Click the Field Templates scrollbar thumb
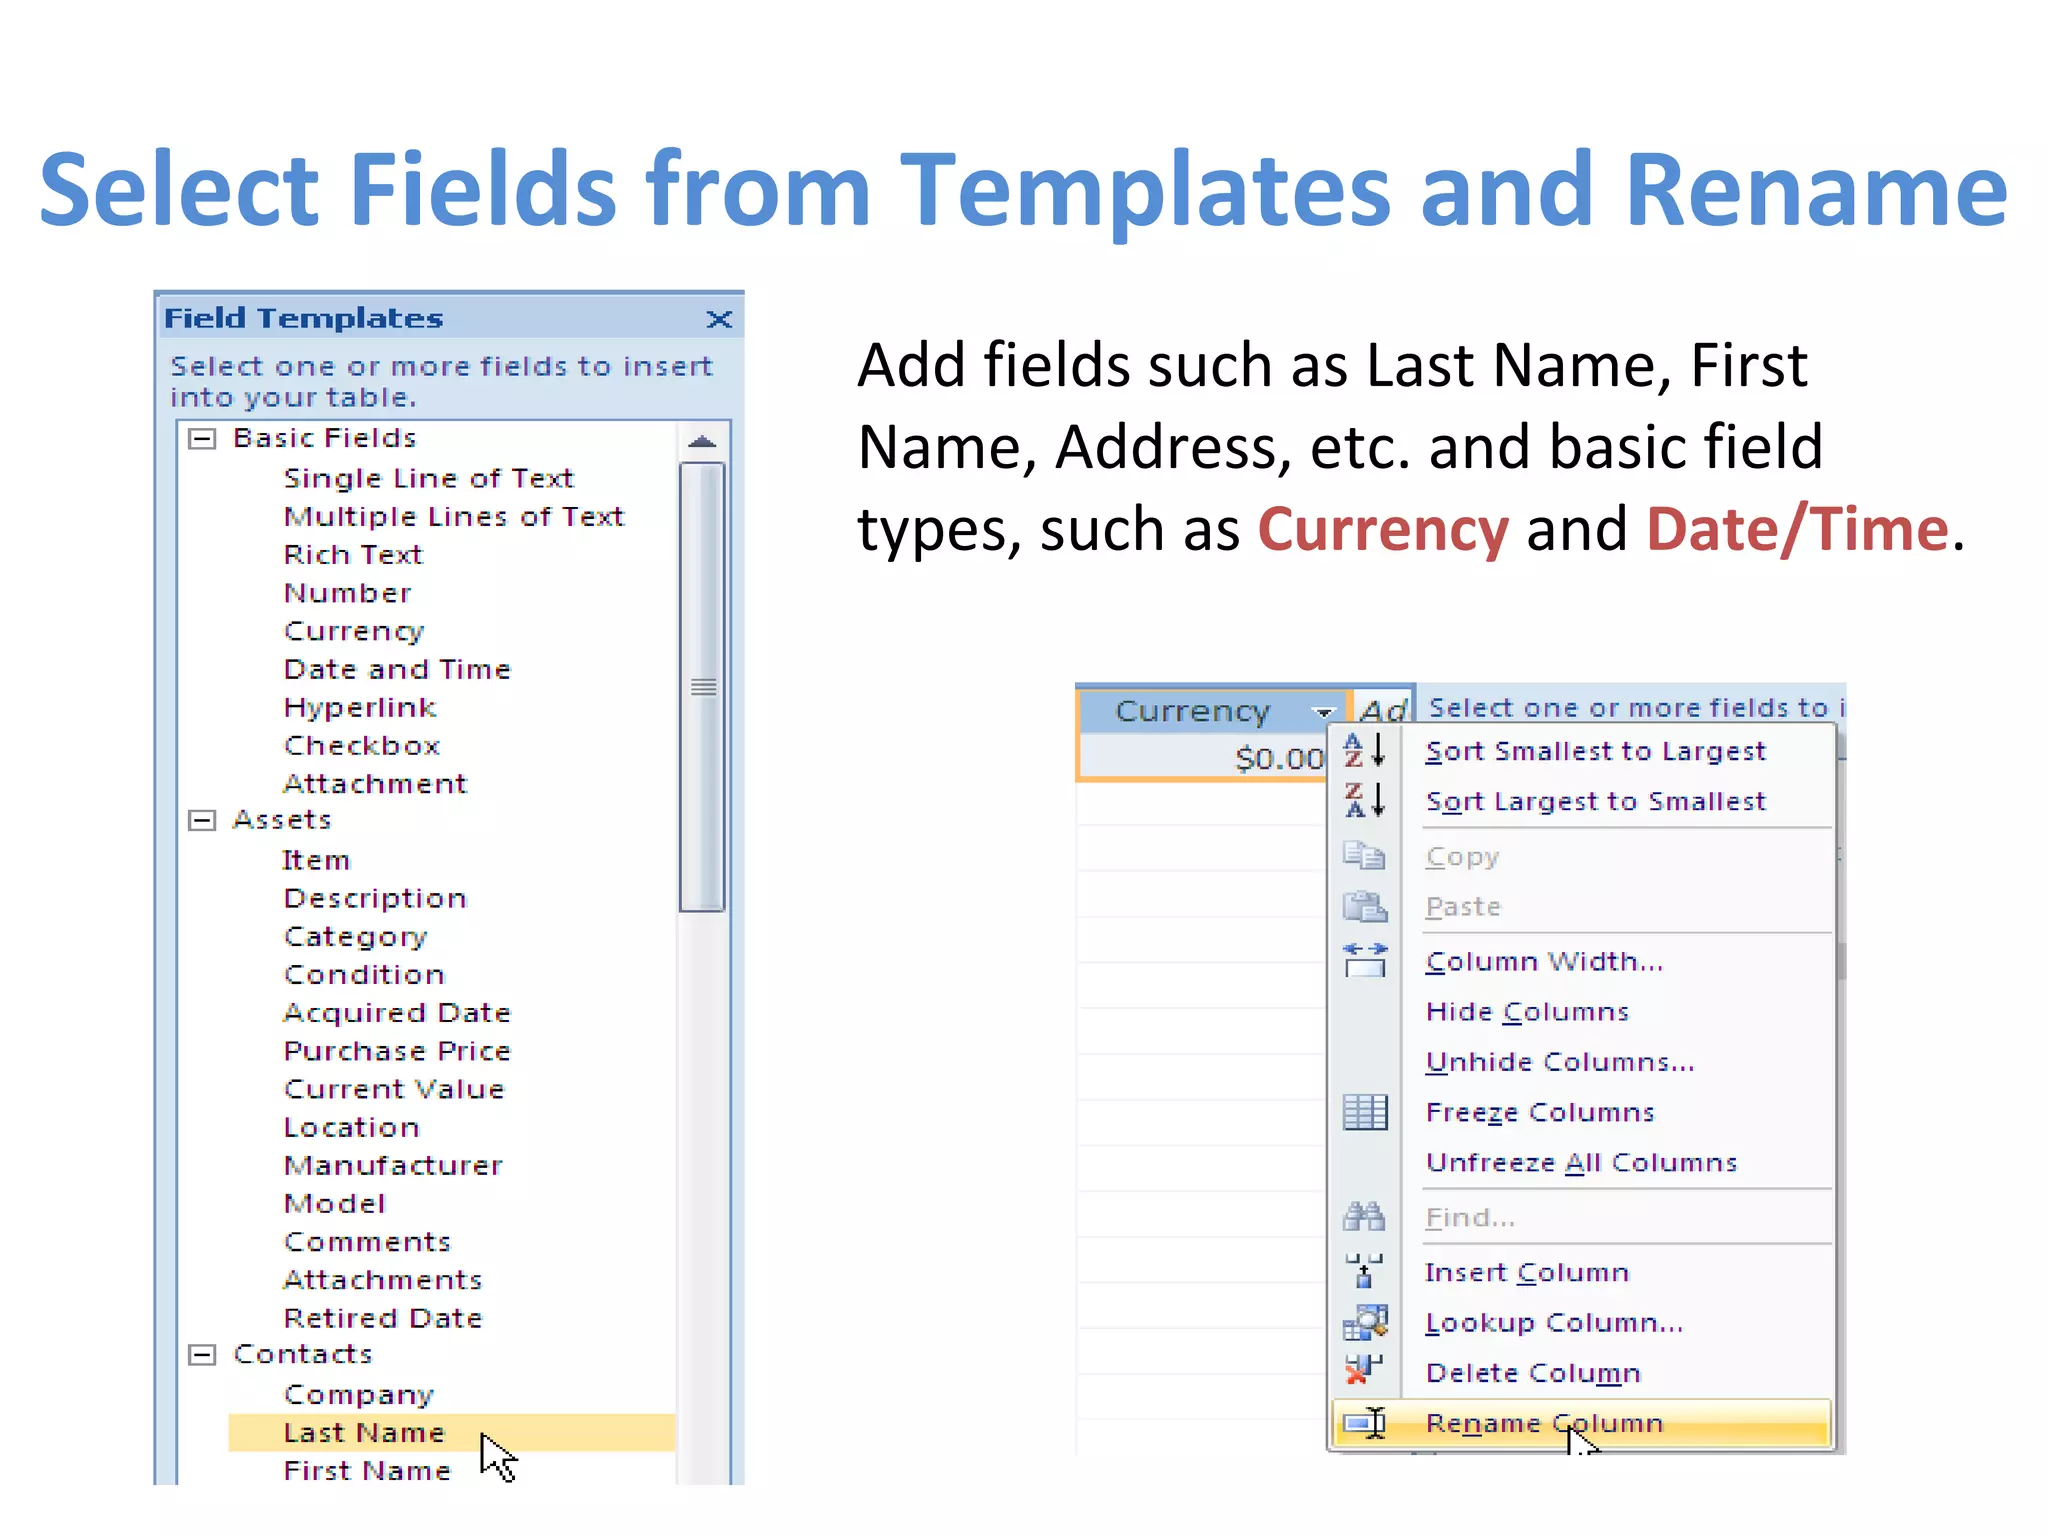 click(702, 687)
